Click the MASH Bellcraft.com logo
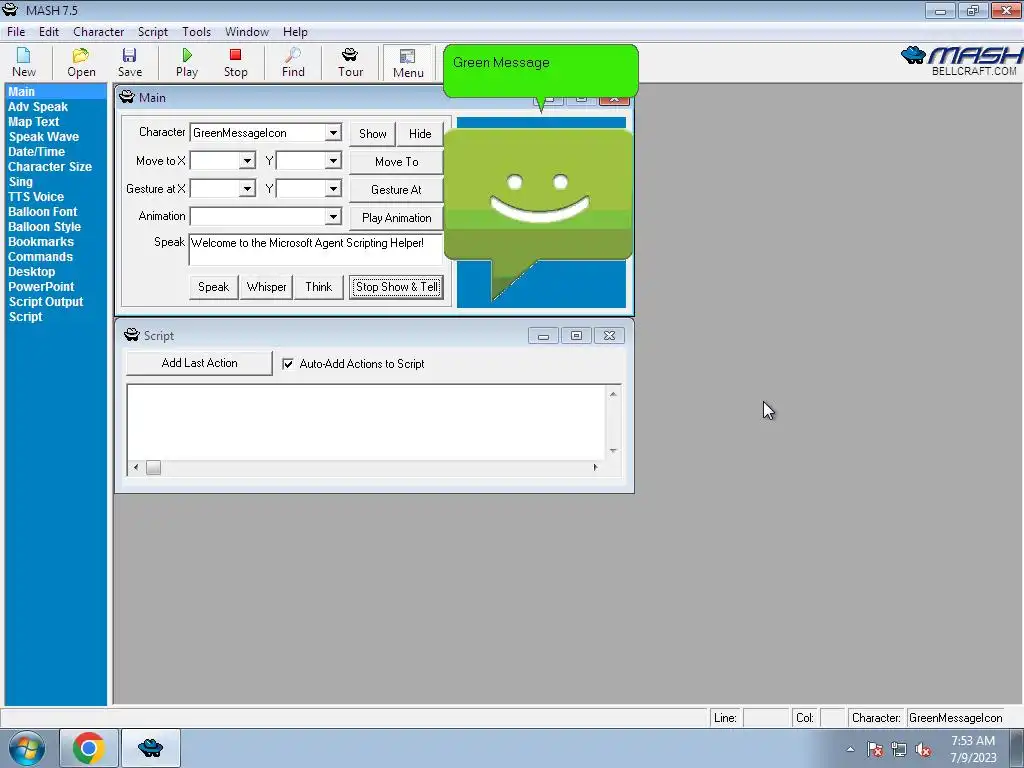This screenshot has height=768, width=1024. (961, 61)
